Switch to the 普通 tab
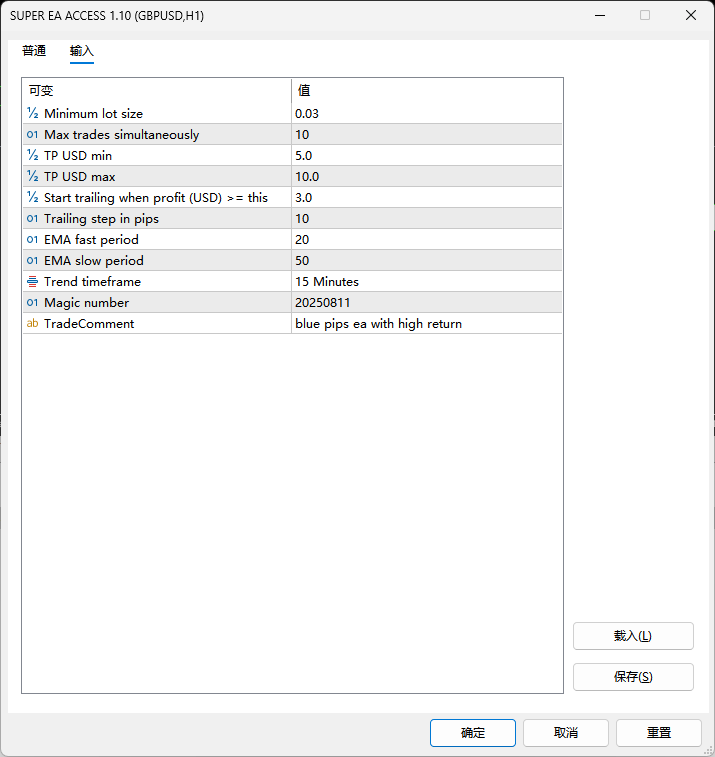715x757 pixels. [34, 51]
